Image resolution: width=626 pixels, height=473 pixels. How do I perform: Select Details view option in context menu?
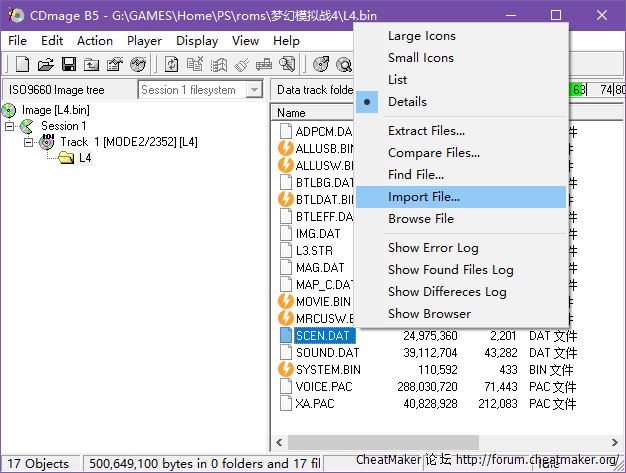pyautogui.click(x=407, y=102)
